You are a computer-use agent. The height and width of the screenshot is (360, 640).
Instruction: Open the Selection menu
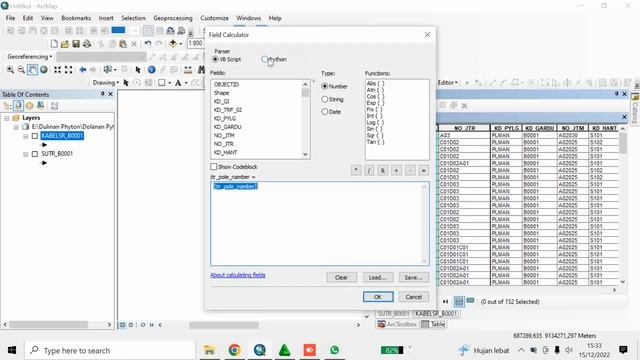coord(133,18)
